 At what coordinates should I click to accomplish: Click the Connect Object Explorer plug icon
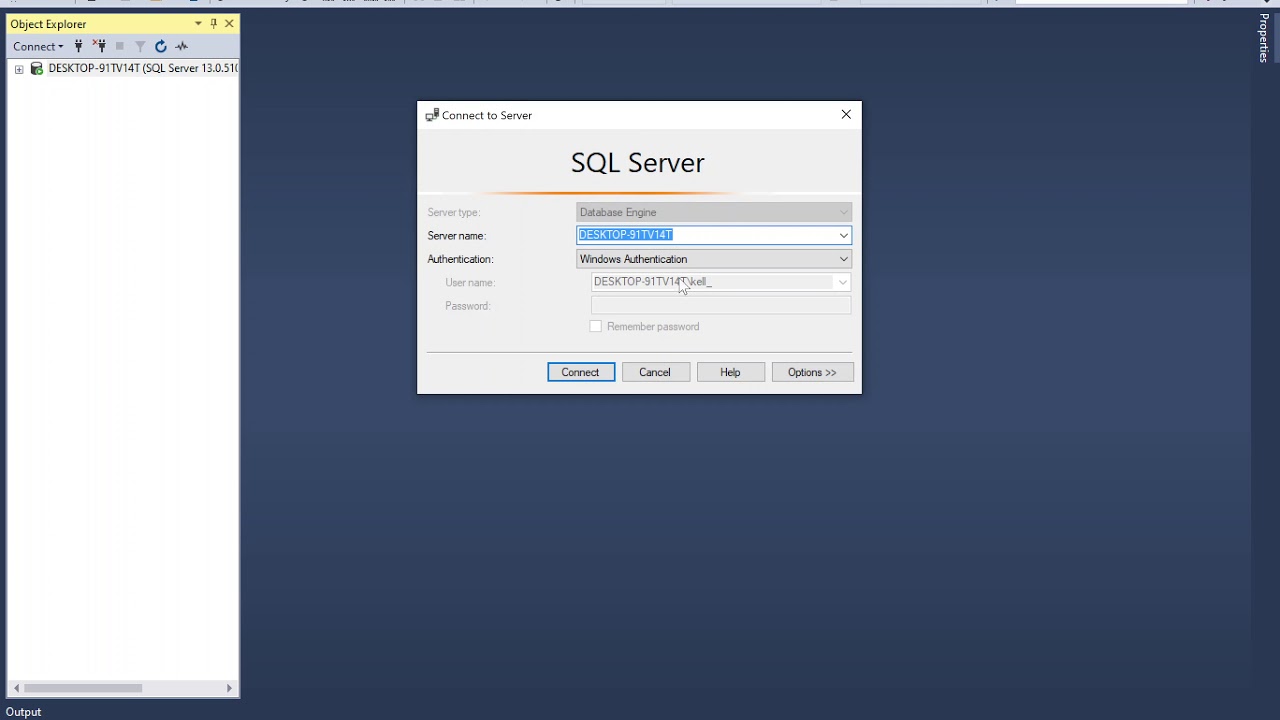click(x=78, y=46)
